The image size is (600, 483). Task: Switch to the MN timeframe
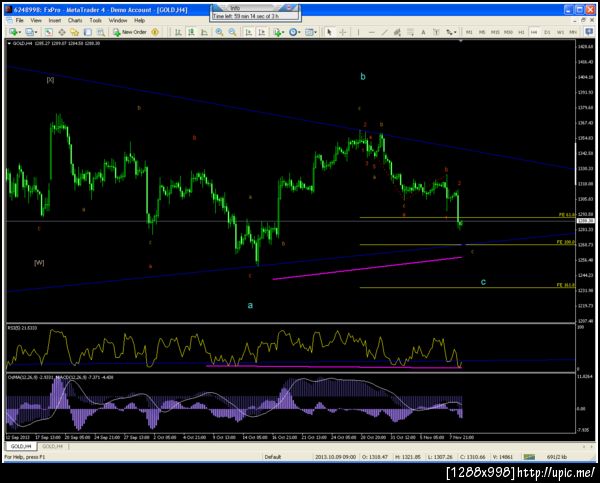(x=573, y=32)
